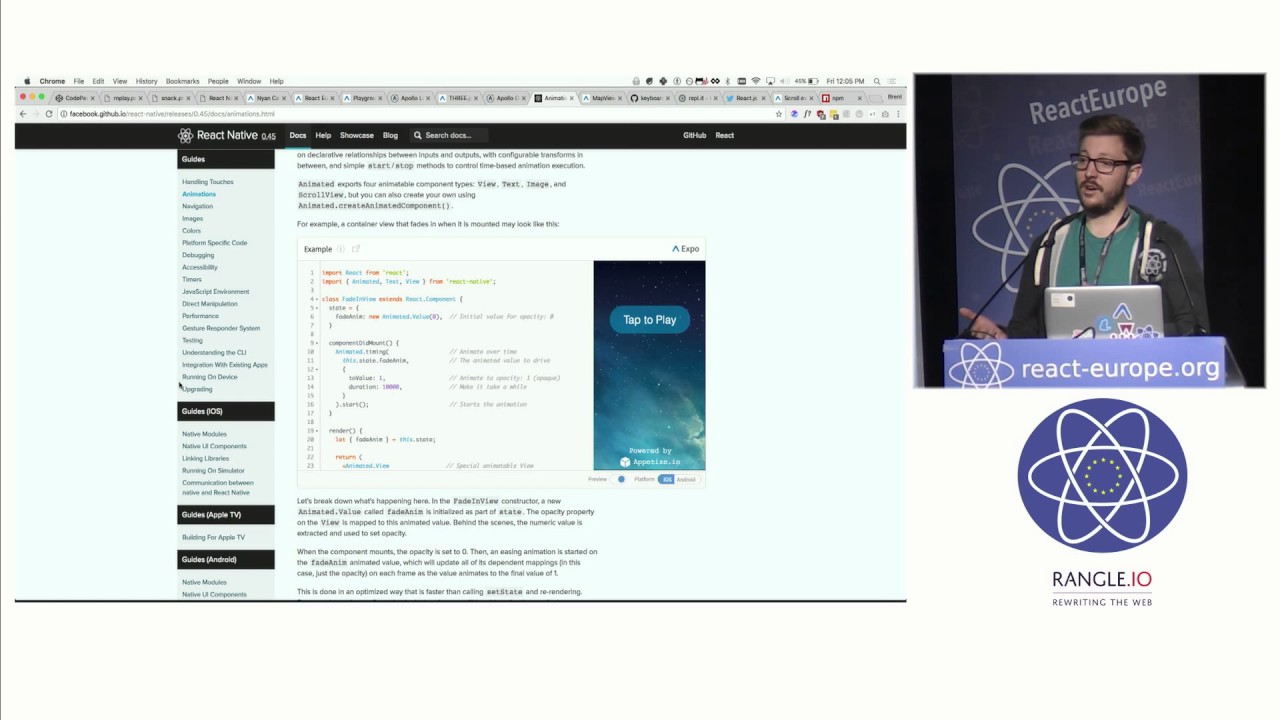Viewport: 1280px width, 720px height.
Task: Open the example in new window icon
Action: [355, 249]
